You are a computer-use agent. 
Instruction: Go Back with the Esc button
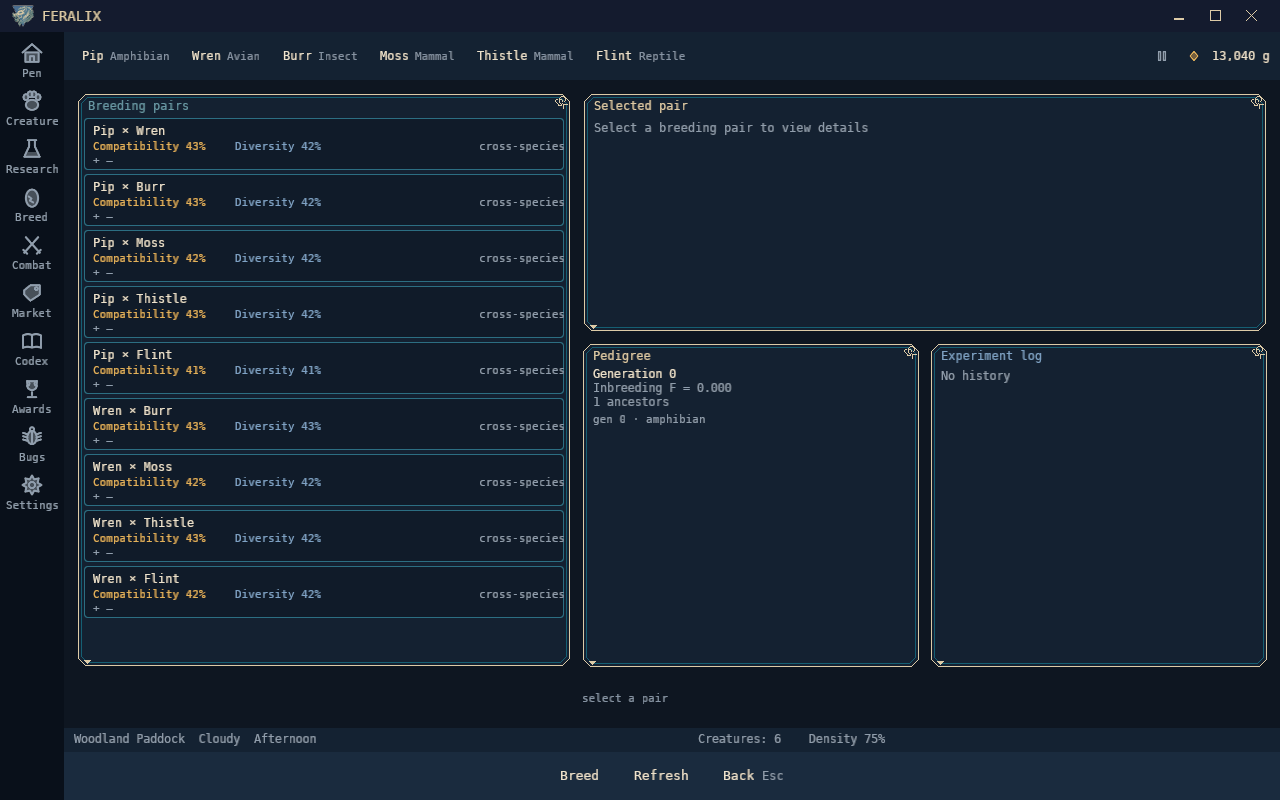[753, 775]
